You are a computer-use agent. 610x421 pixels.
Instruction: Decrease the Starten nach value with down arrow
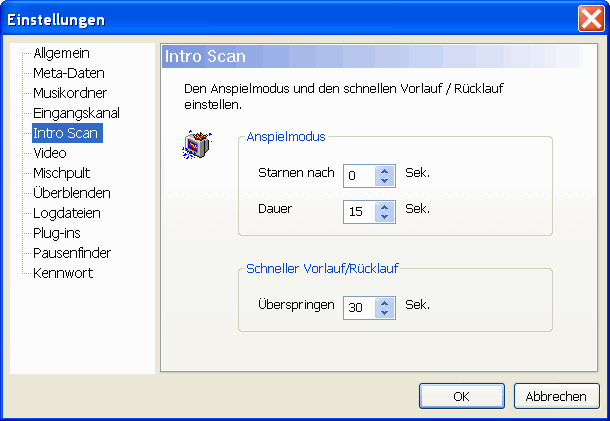(x=385, y=181)
